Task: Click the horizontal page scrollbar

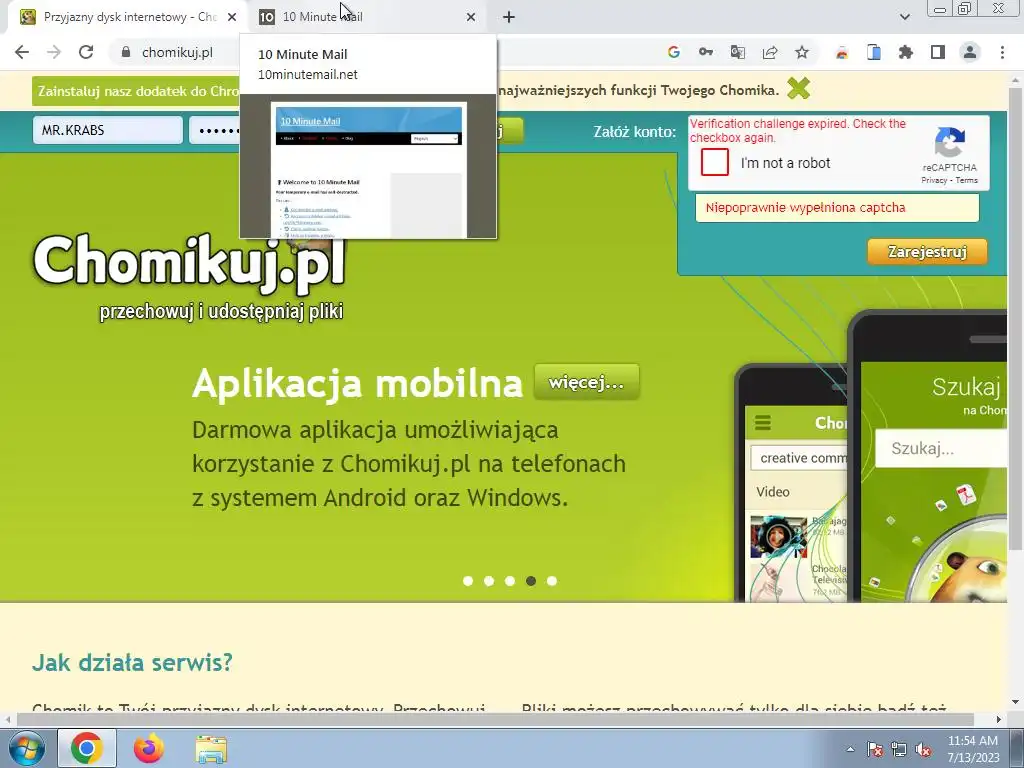Action: click(495, 719)
